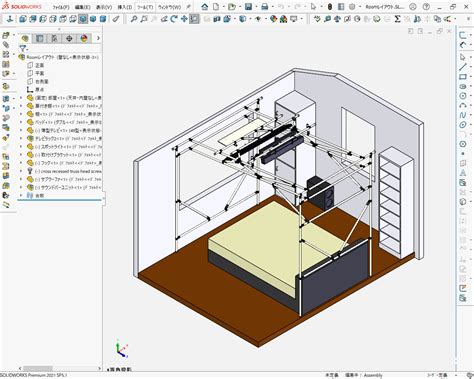474x379 pixels.
Task: Click the Open file icon
Action: pos(232,7)
